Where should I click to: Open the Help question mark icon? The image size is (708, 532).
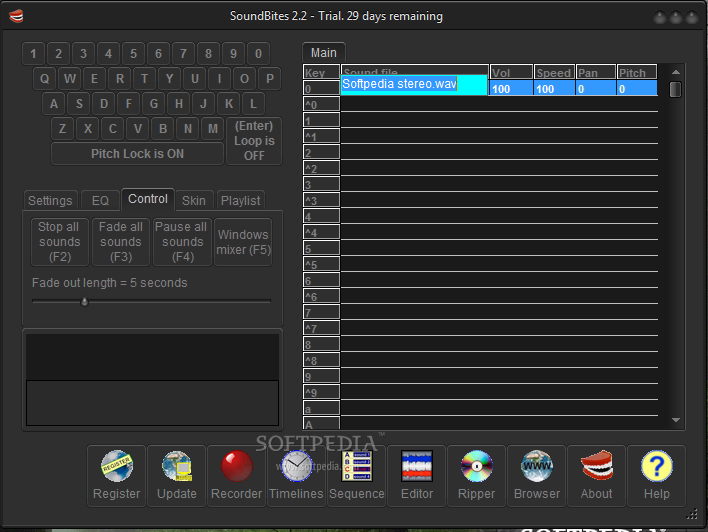pyautogui.click(x=657, y=476)
